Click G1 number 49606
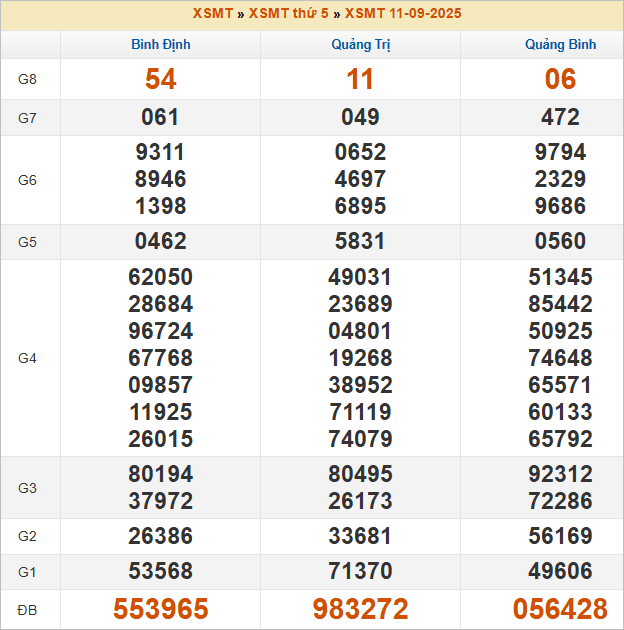Screen dimensions: 624x630 click(561, 571)
